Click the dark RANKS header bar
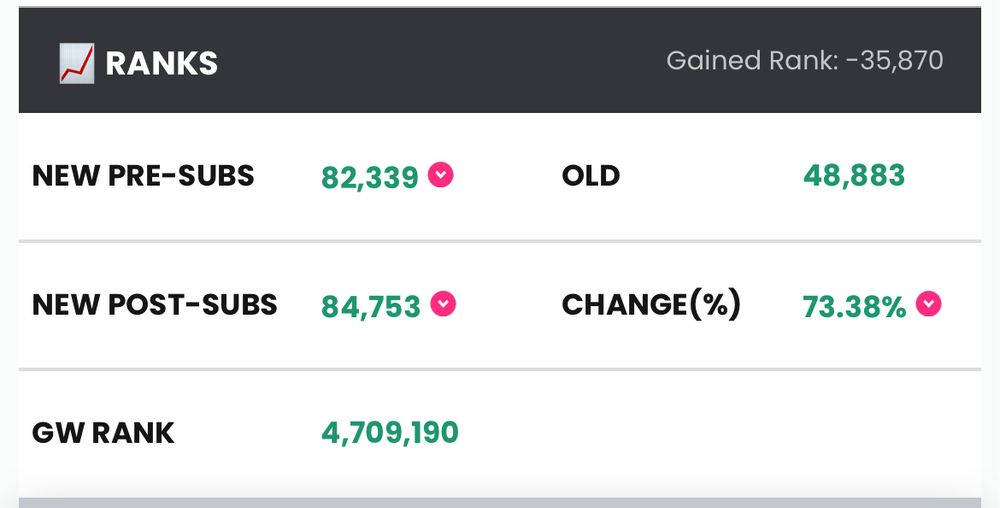This screenshot has height=508, width=1000. pyautogui.click(x=500, y=61)
